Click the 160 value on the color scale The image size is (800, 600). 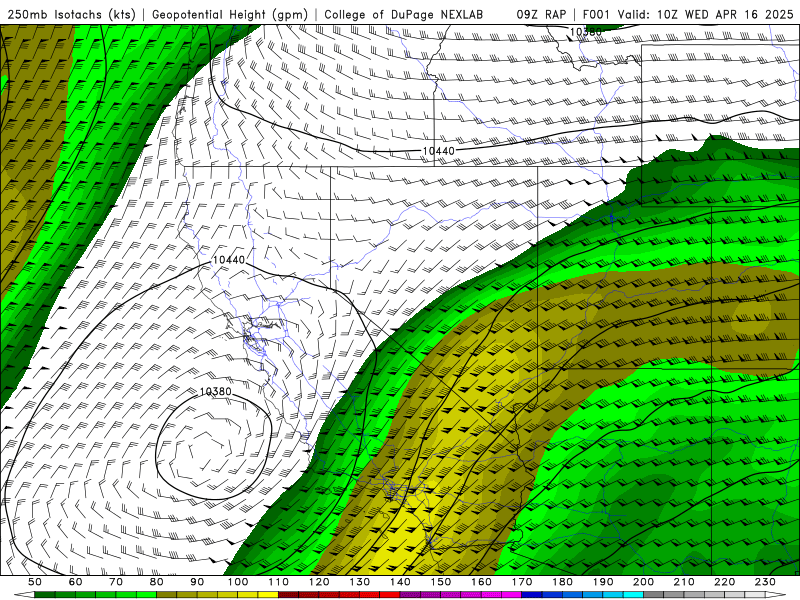[481, 582]
